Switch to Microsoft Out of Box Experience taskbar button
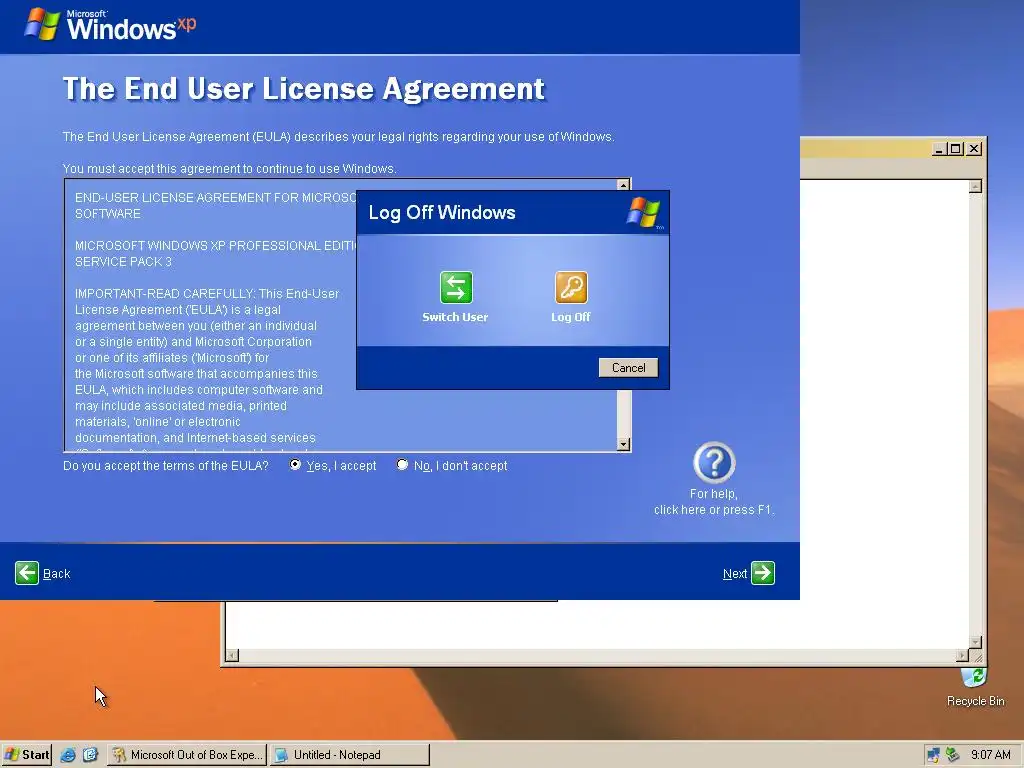Viewport: 1024px width, 768px height. click(x=187, y=755)
